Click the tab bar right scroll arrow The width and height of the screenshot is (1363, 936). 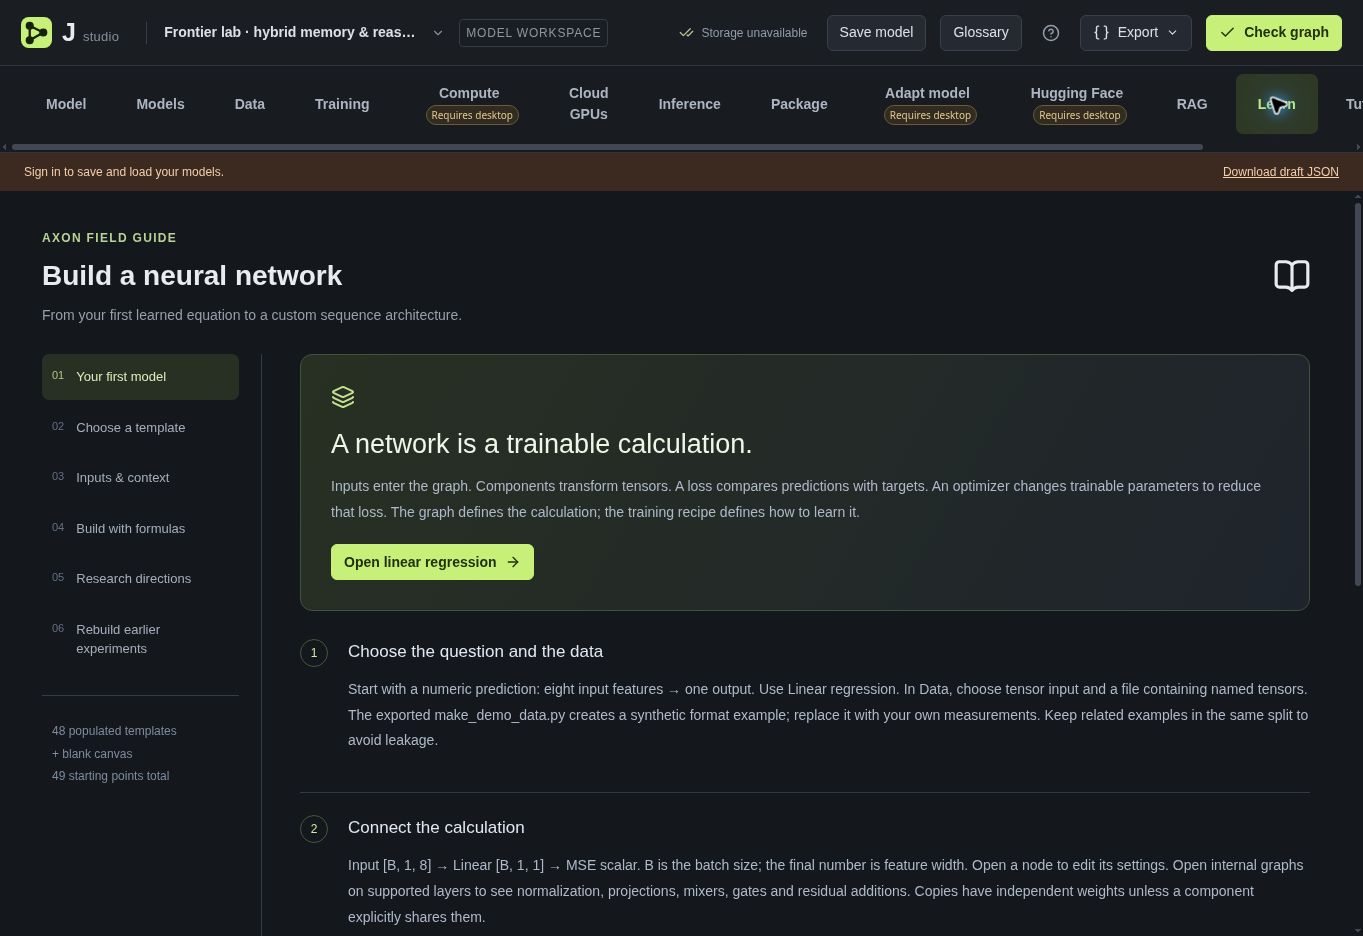click(x=1358, y=147)
